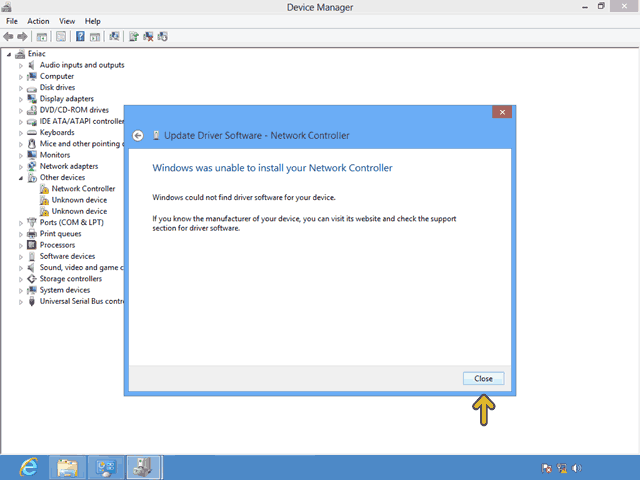Click the Disable device toolbar icon

click(x=163, y=37)
